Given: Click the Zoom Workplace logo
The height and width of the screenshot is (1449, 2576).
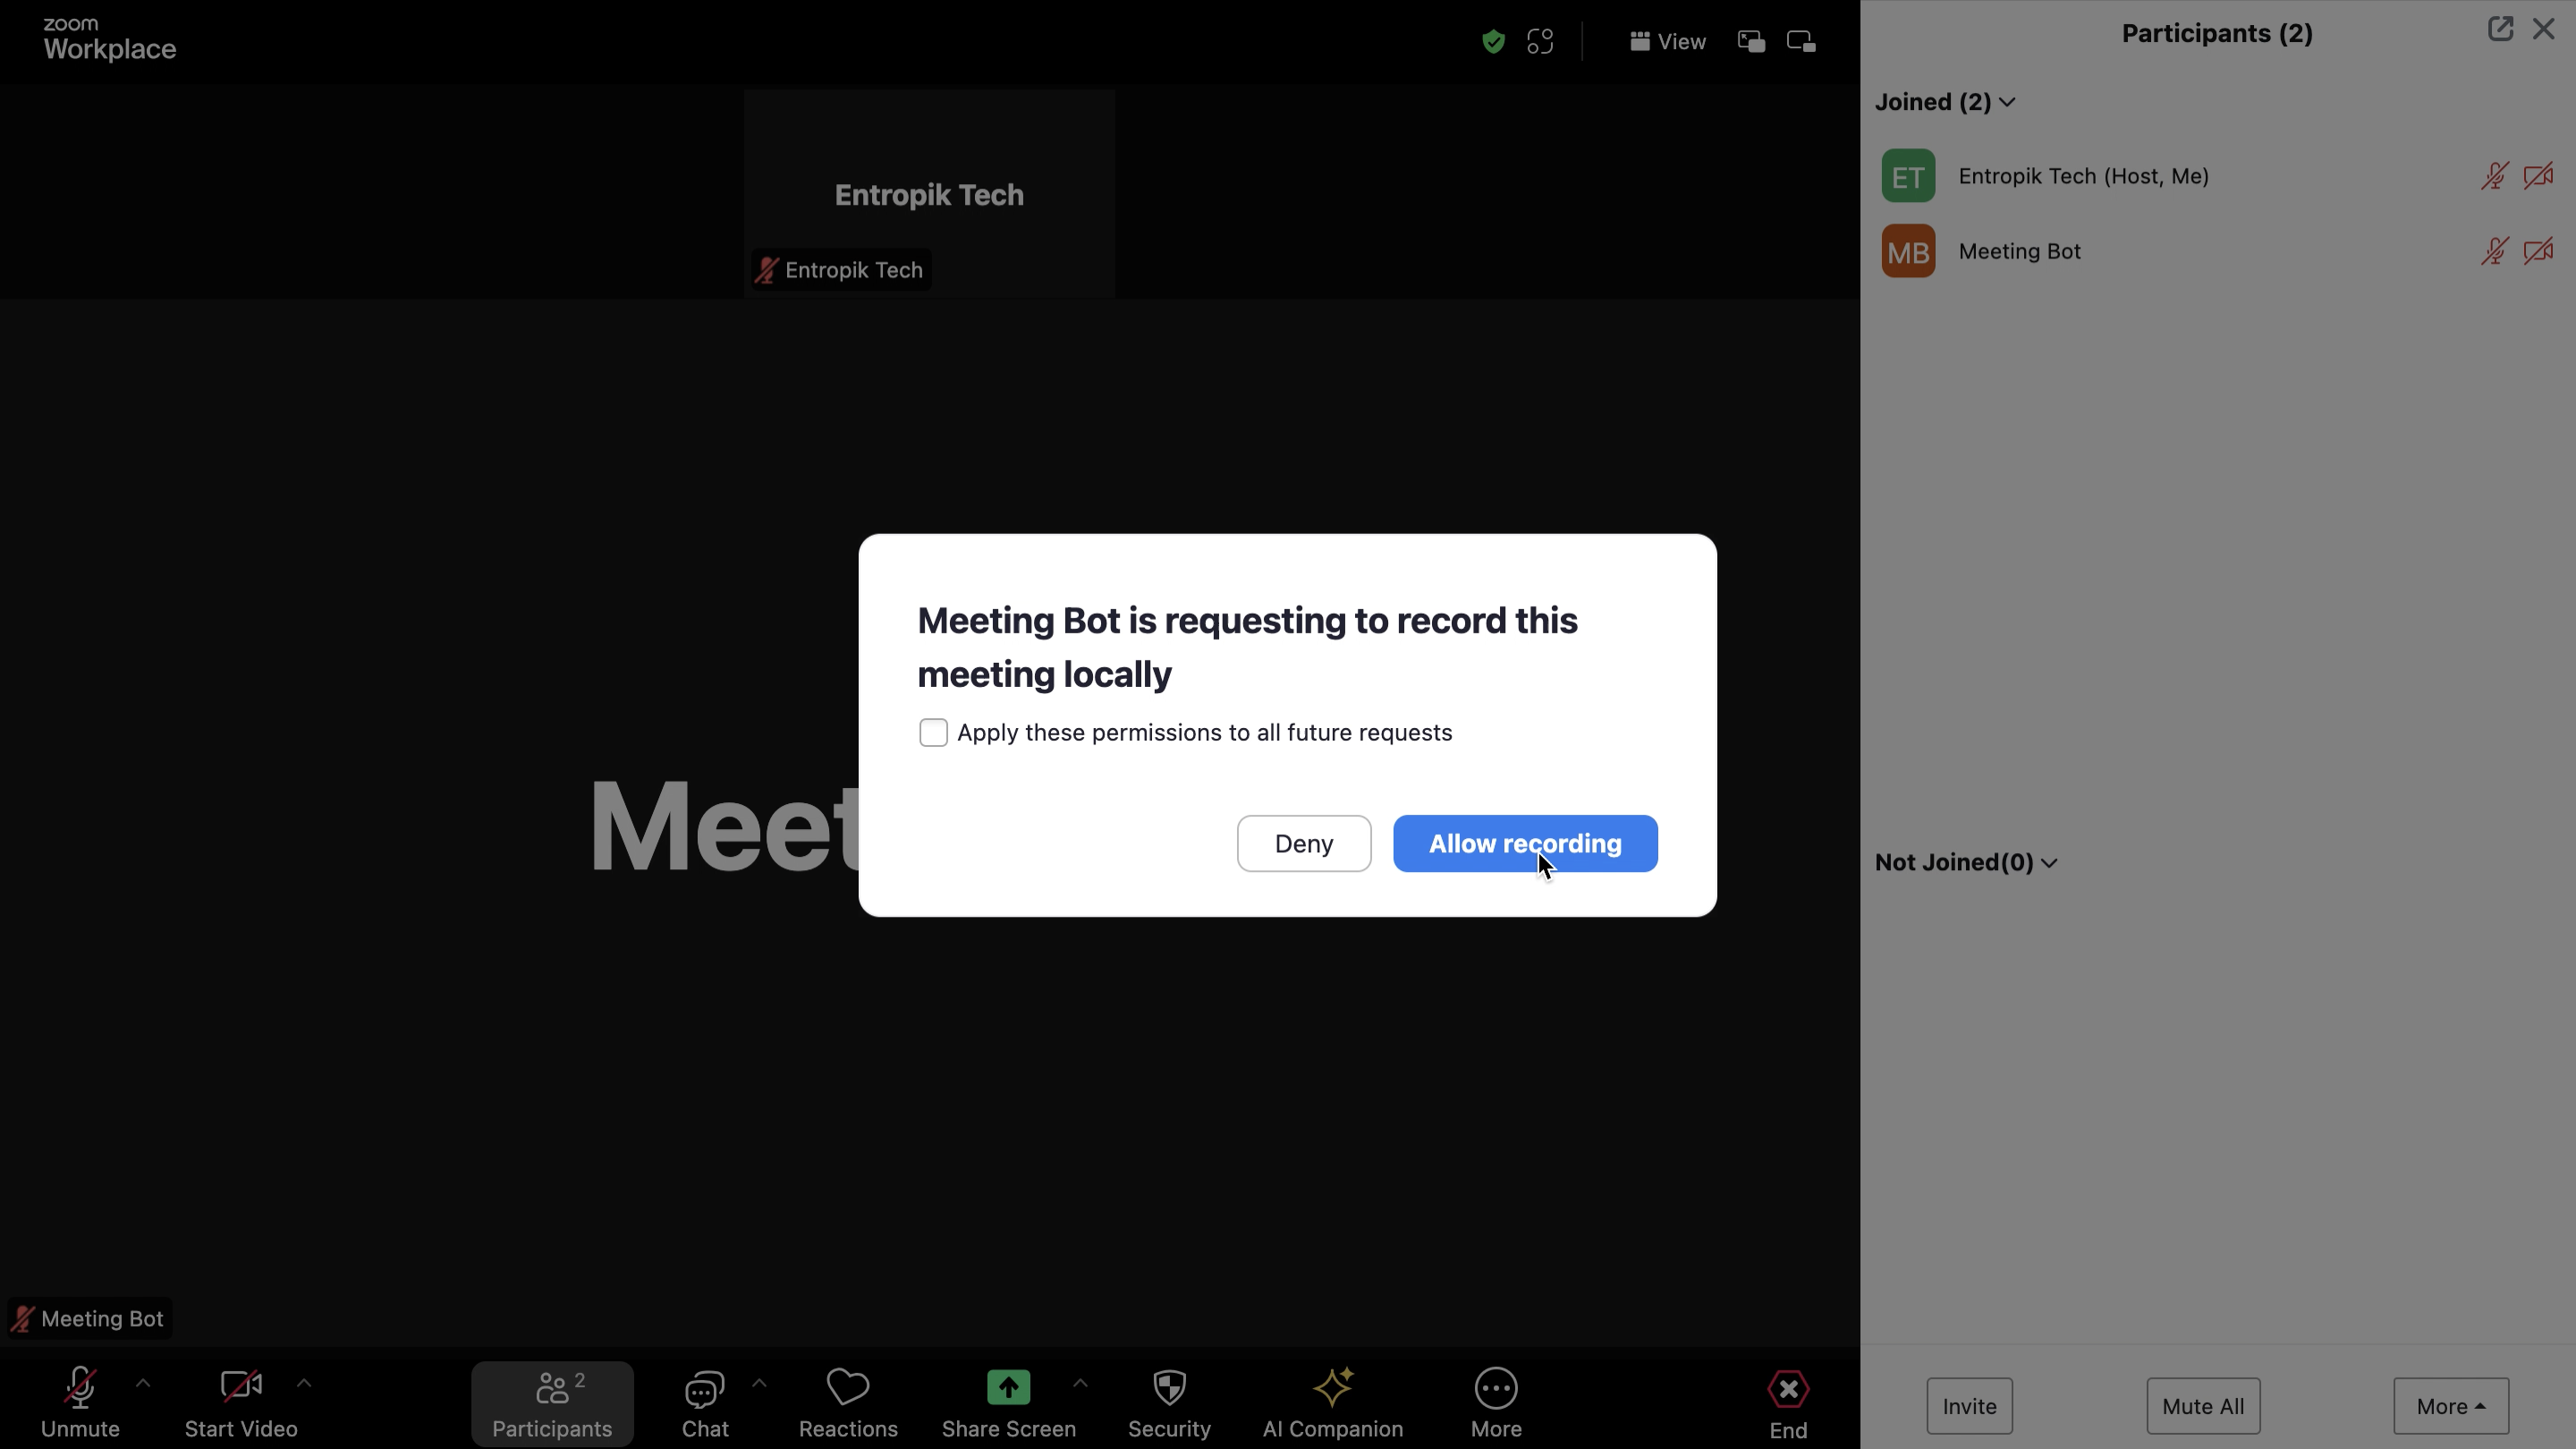Looking at the screenshot, I should (110, 39).
